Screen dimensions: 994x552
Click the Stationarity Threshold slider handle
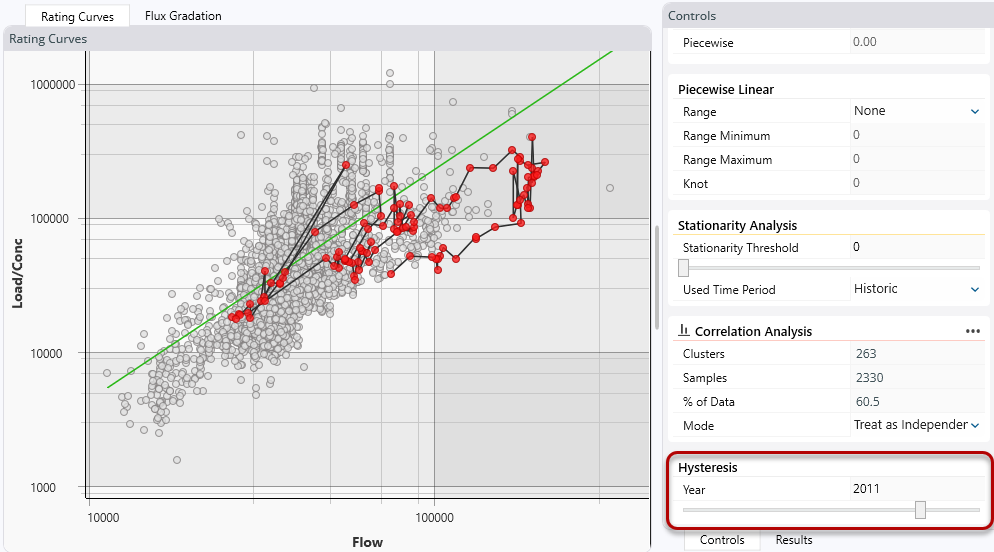point(684,268)
